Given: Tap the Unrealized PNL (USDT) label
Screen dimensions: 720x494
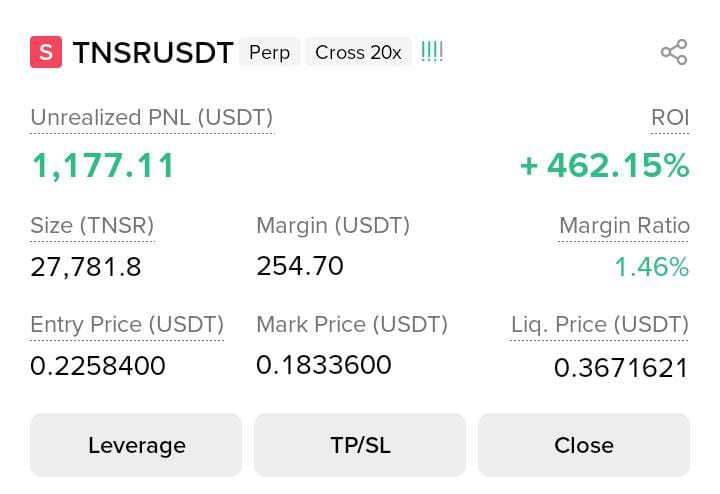Looking at the screenshot, I should (151, 118).
